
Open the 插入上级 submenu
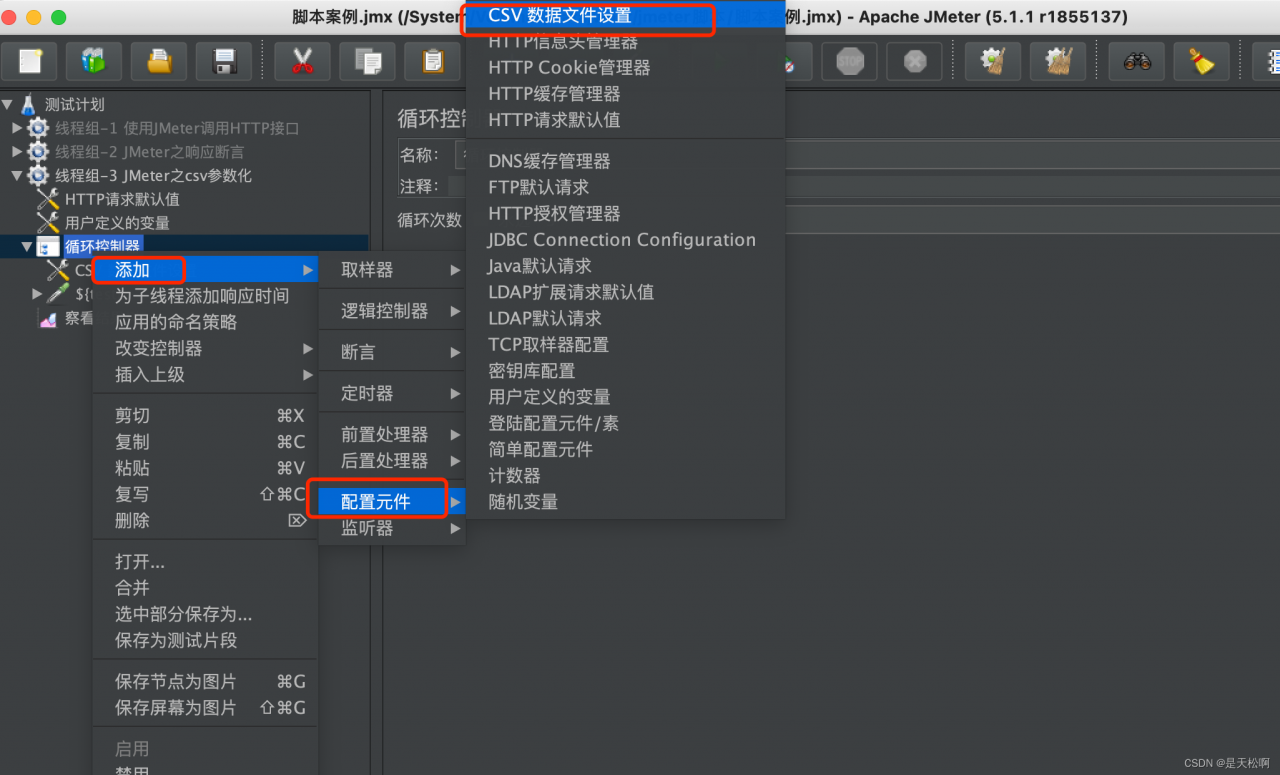tap(205, 374)
